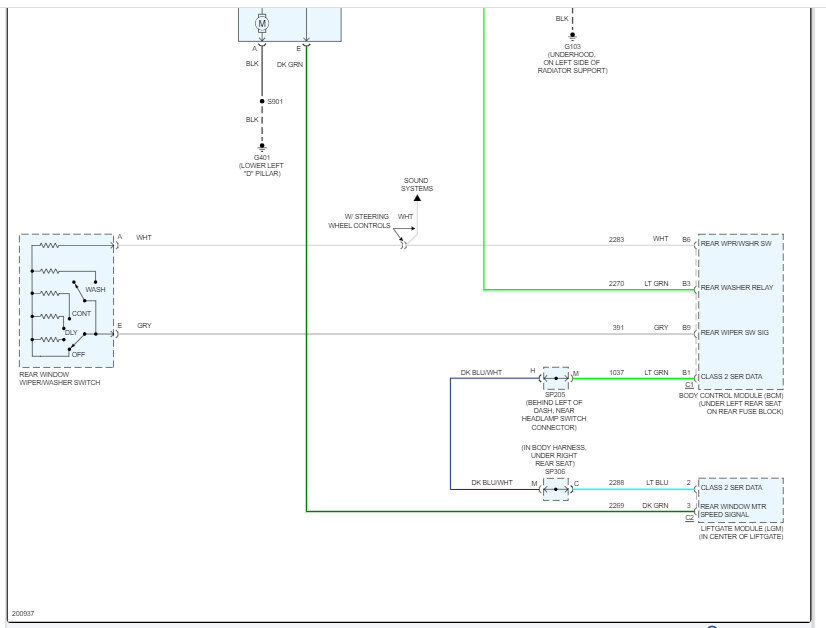Image resolution: width=826 pixels, height=628 pixels.
Task: Select the S901 splice label
Action: point(275,101)
